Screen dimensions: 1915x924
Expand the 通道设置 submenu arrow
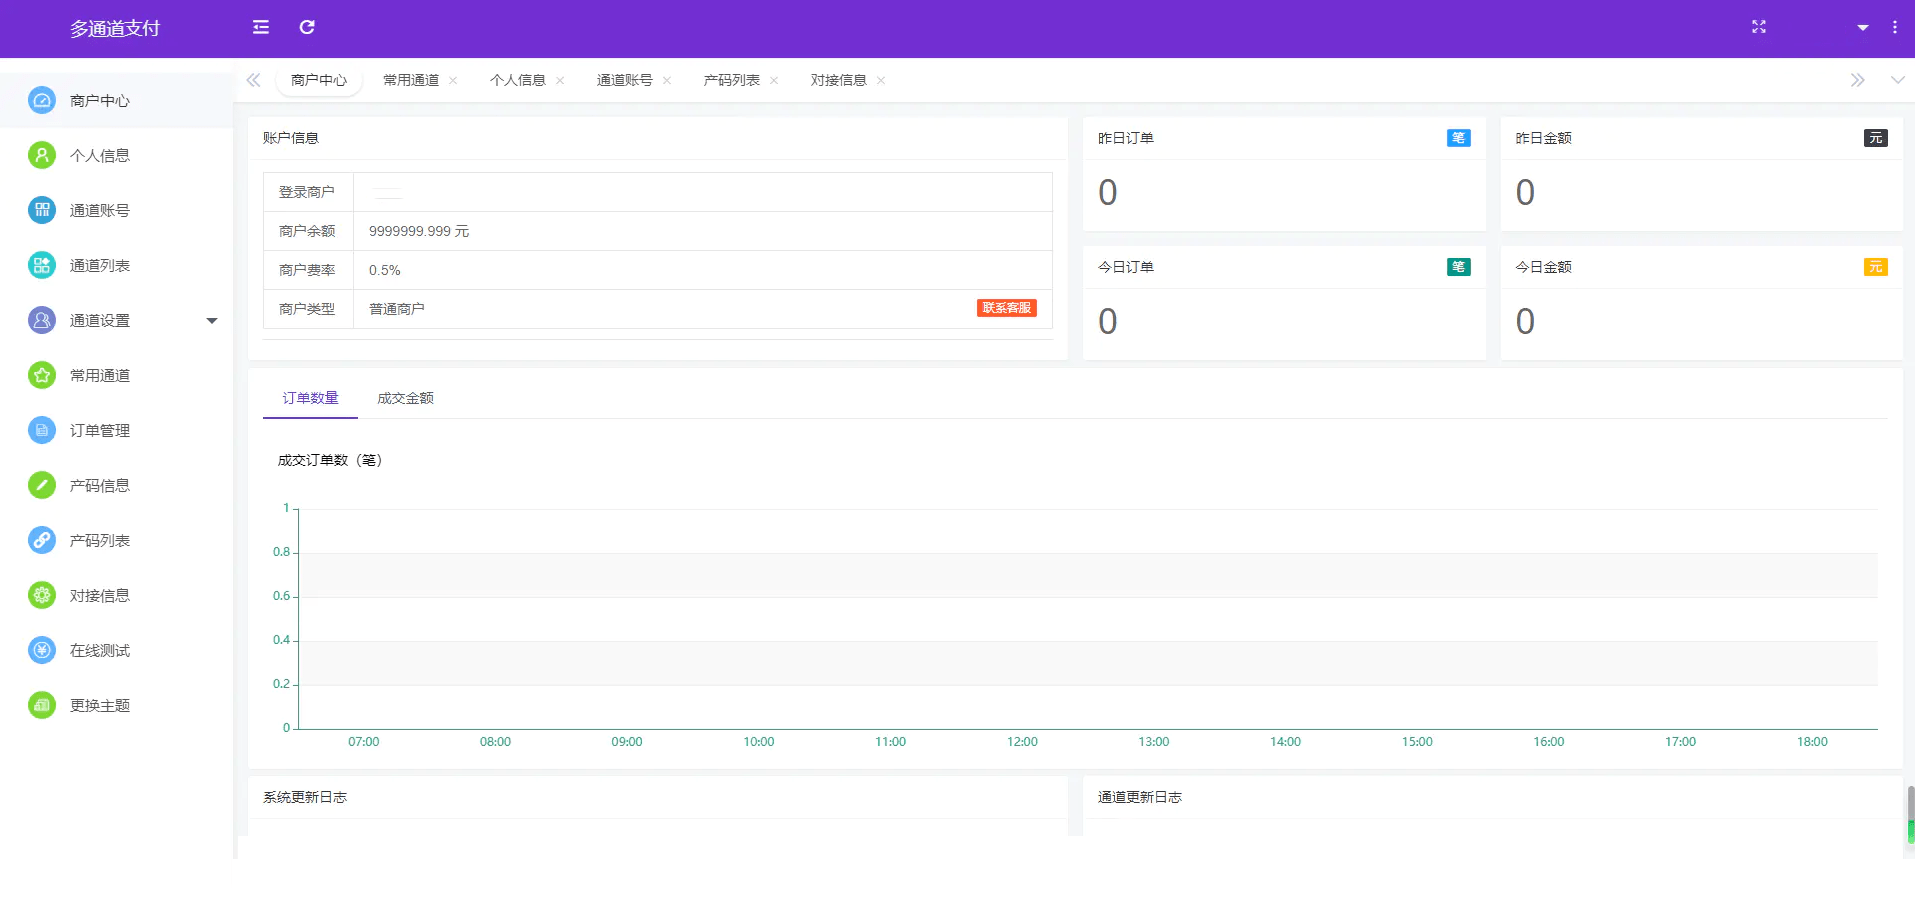click(x=211, y=321)
